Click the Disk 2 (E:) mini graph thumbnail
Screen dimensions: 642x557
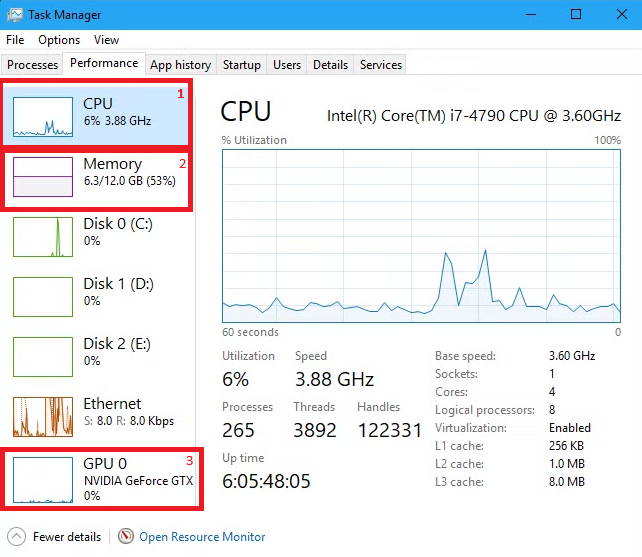tap(43, 357)
